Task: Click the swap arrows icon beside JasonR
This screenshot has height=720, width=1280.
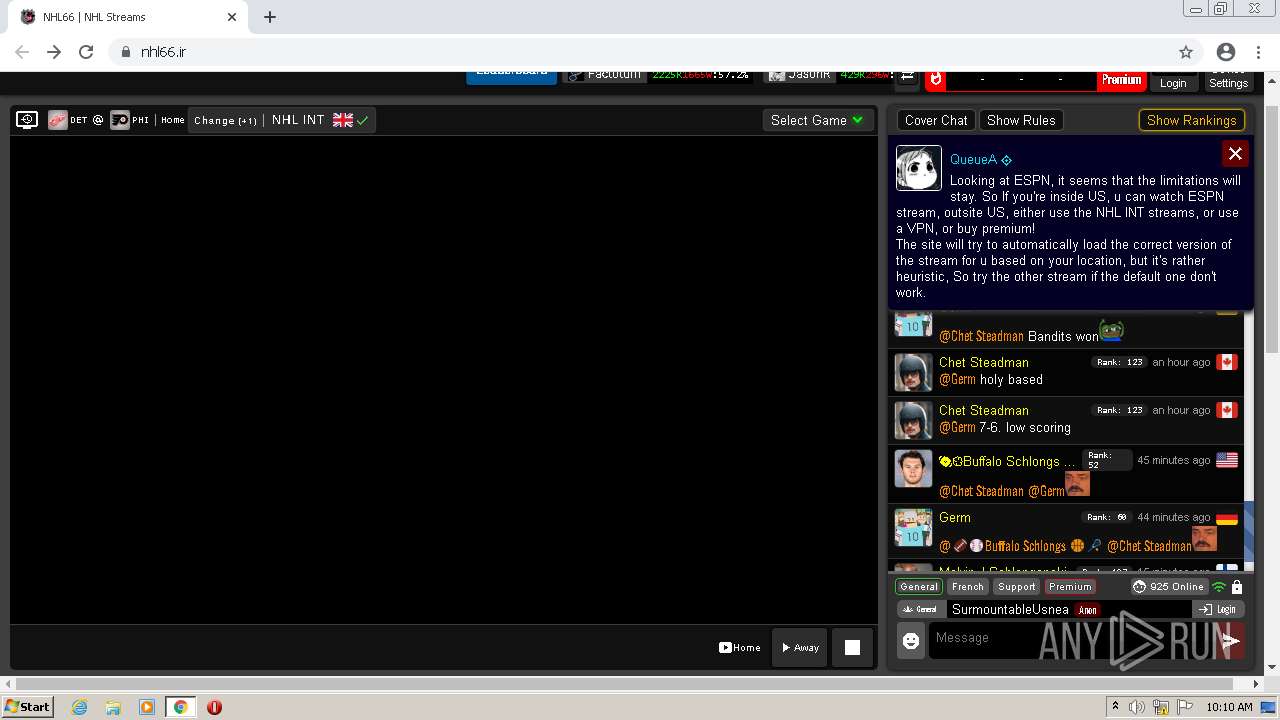Action: pos(907,77)
